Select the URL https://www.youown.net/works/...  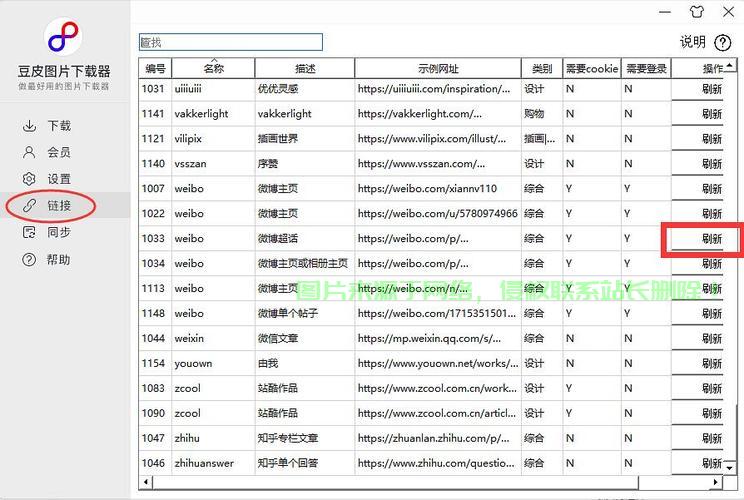click(x=437, y=363)
